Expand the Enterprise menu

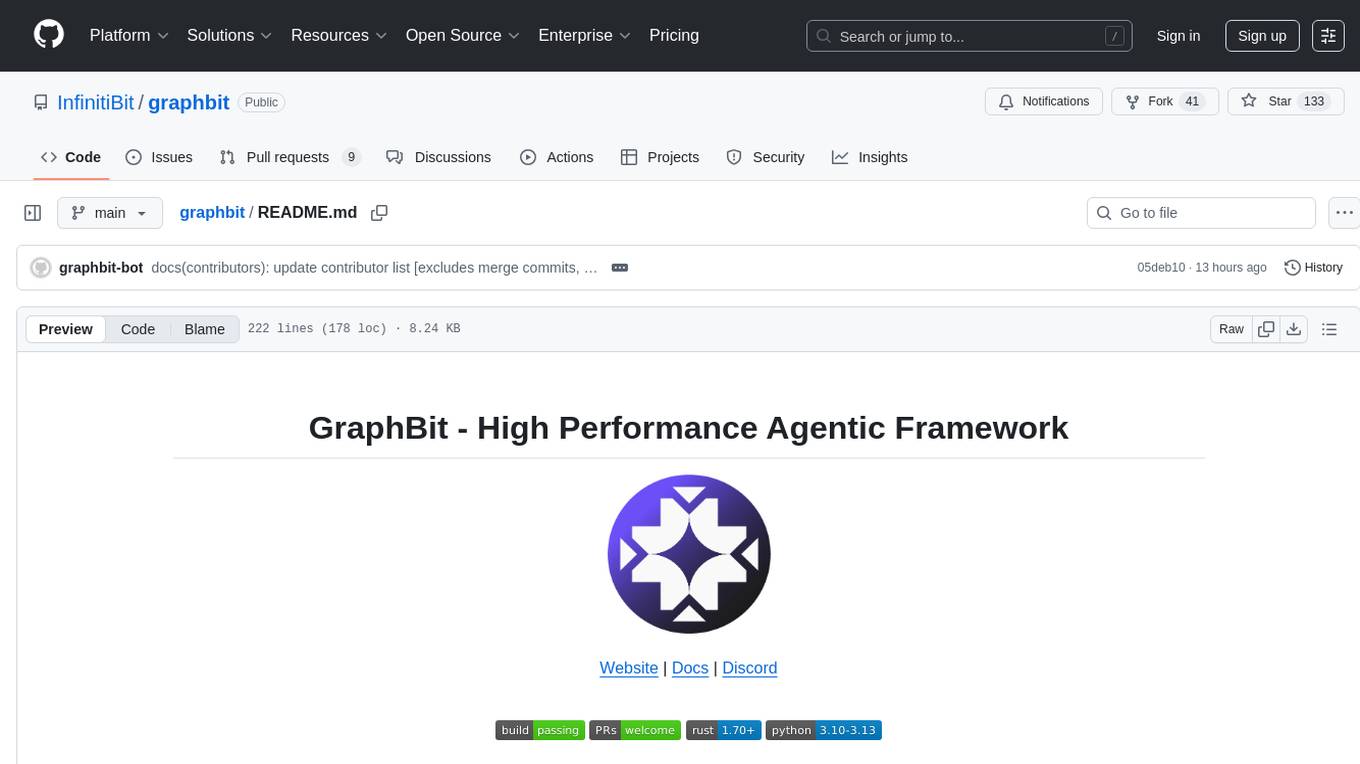pos(584,35)
